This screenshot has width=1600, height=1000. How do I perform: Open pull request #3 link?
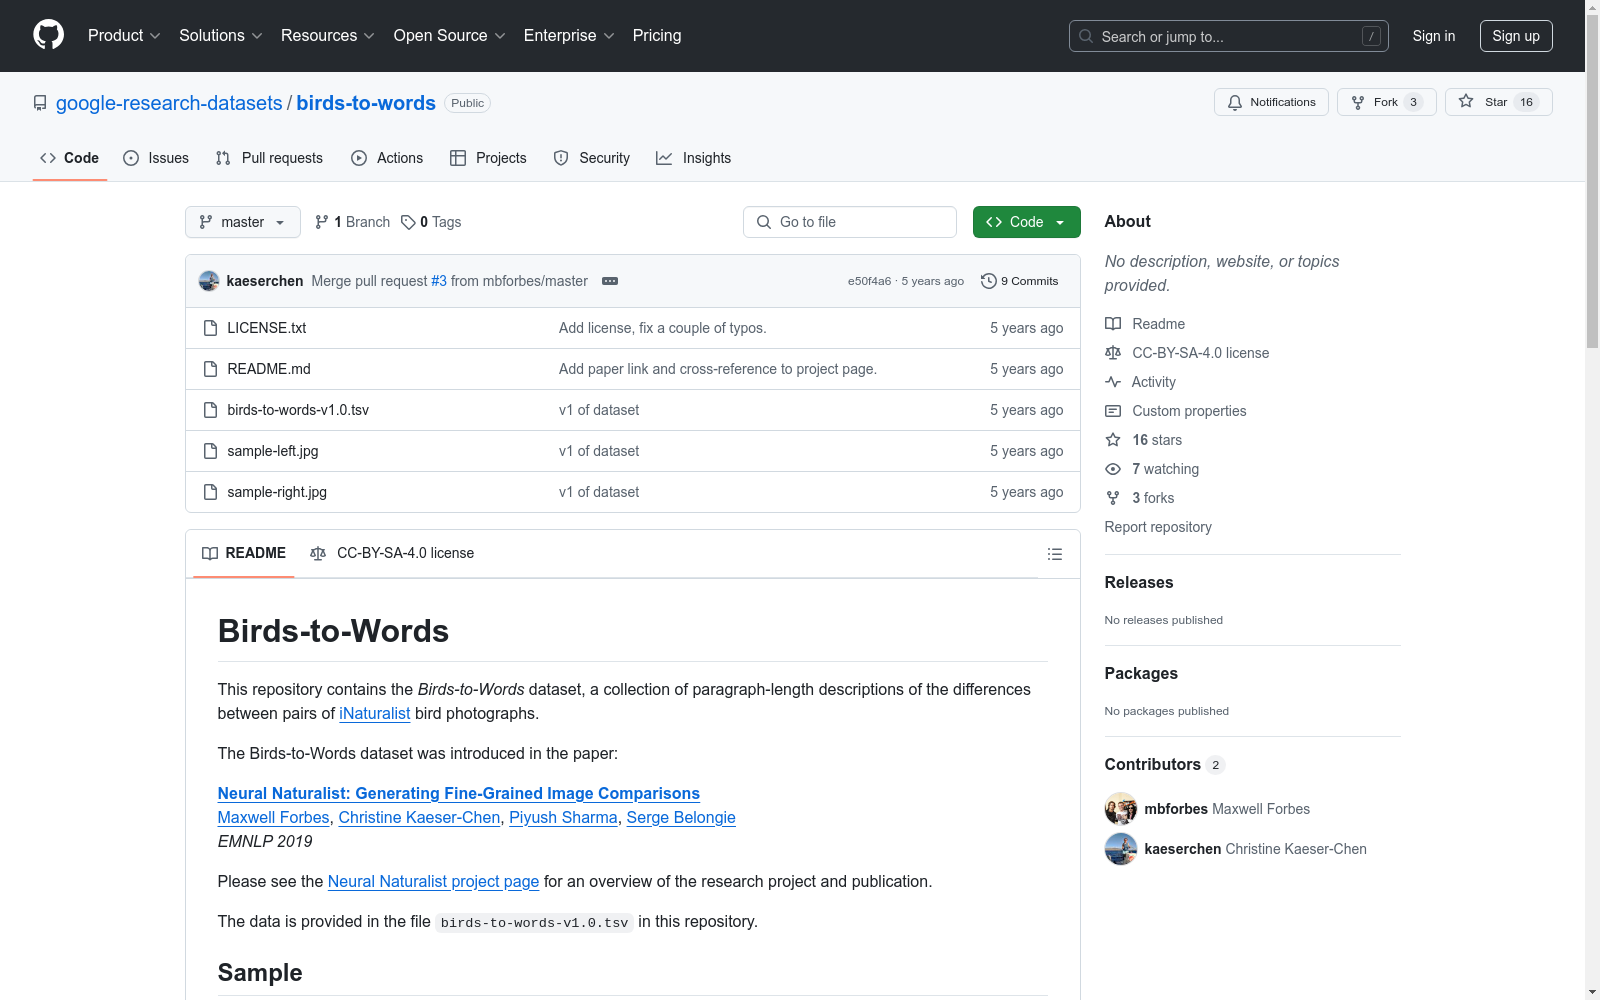tap(439, 281)
